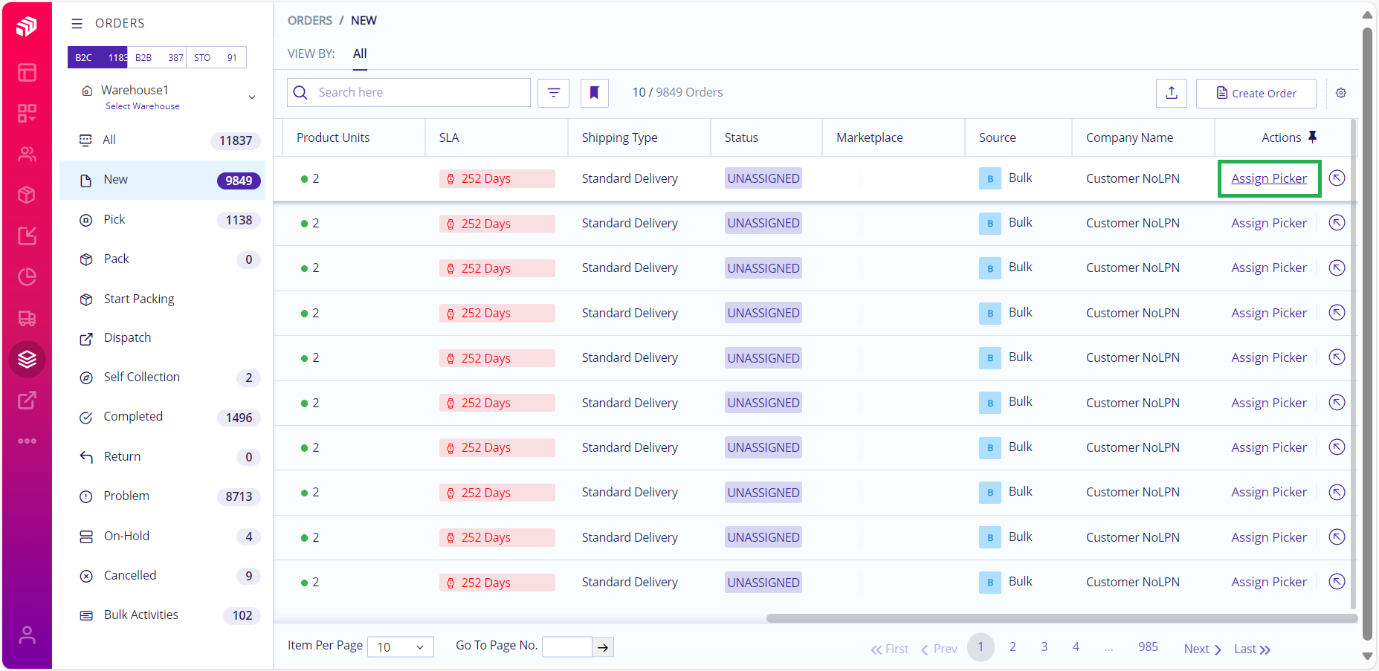Image resolution: width=1379 pixels, height=671 pixels.
Task: Click Assign Picker in the first row
Action: click(x=1269, y=178)
